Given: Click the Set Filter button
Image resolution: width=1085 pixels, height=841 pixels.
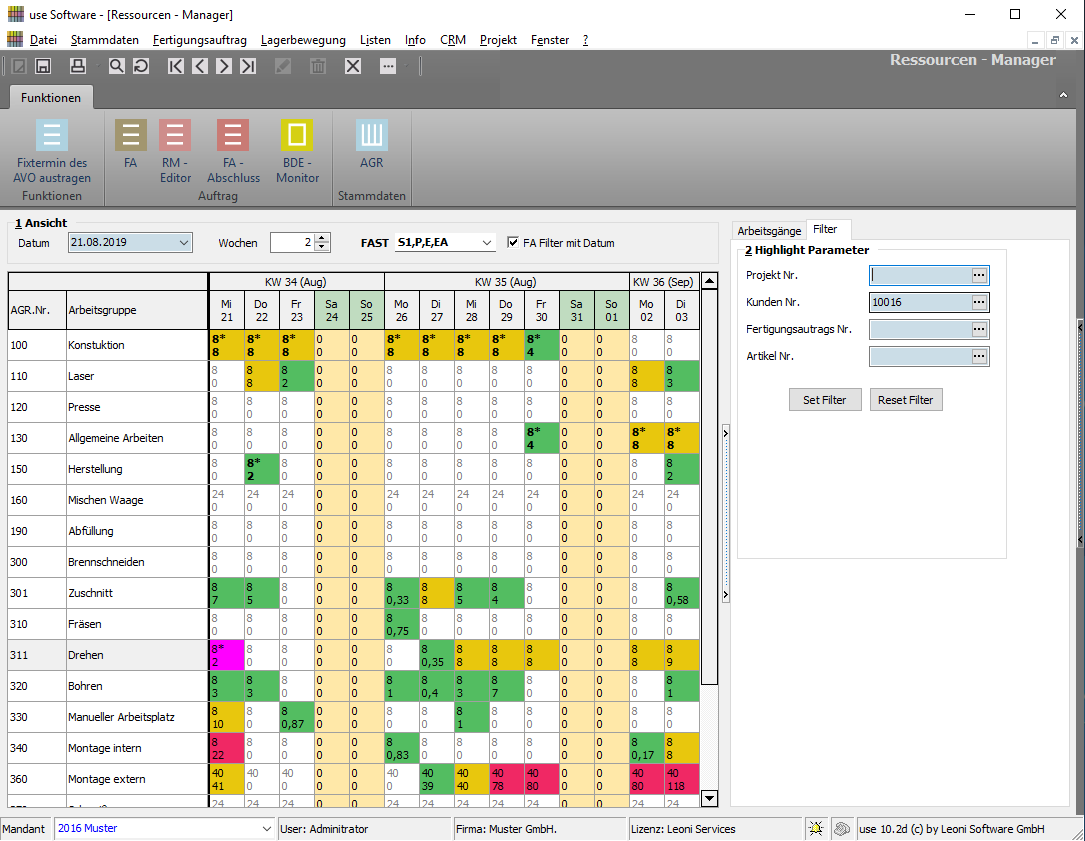Looking at the screenshot, I should pyautogui.click(x=825, y=400).
